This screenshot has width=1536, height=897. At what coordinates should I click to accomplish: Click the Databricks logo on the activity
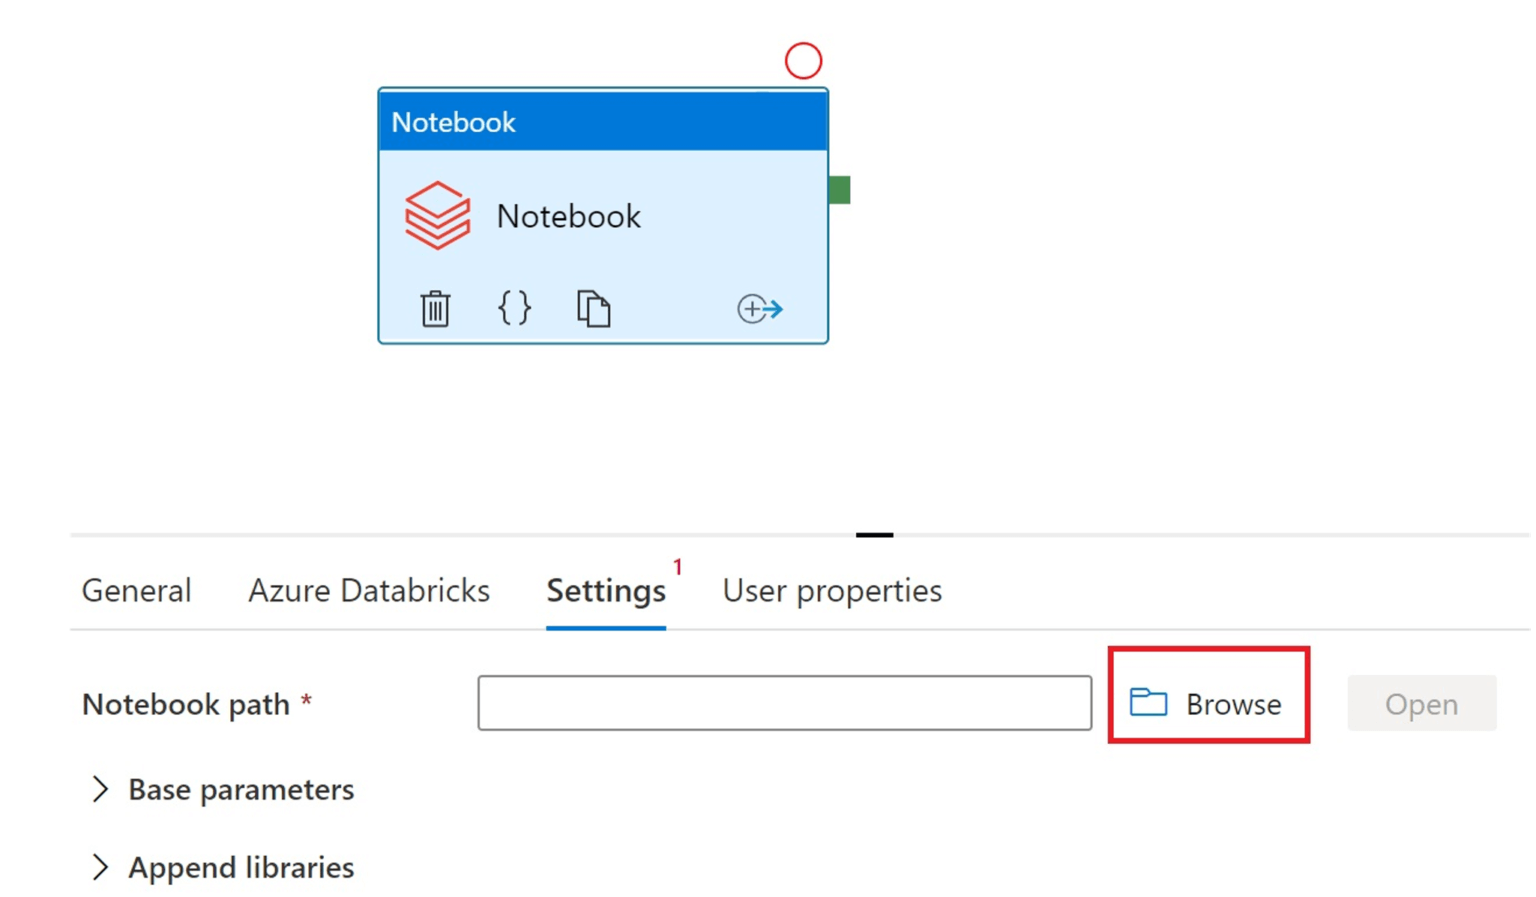(438, 214)
